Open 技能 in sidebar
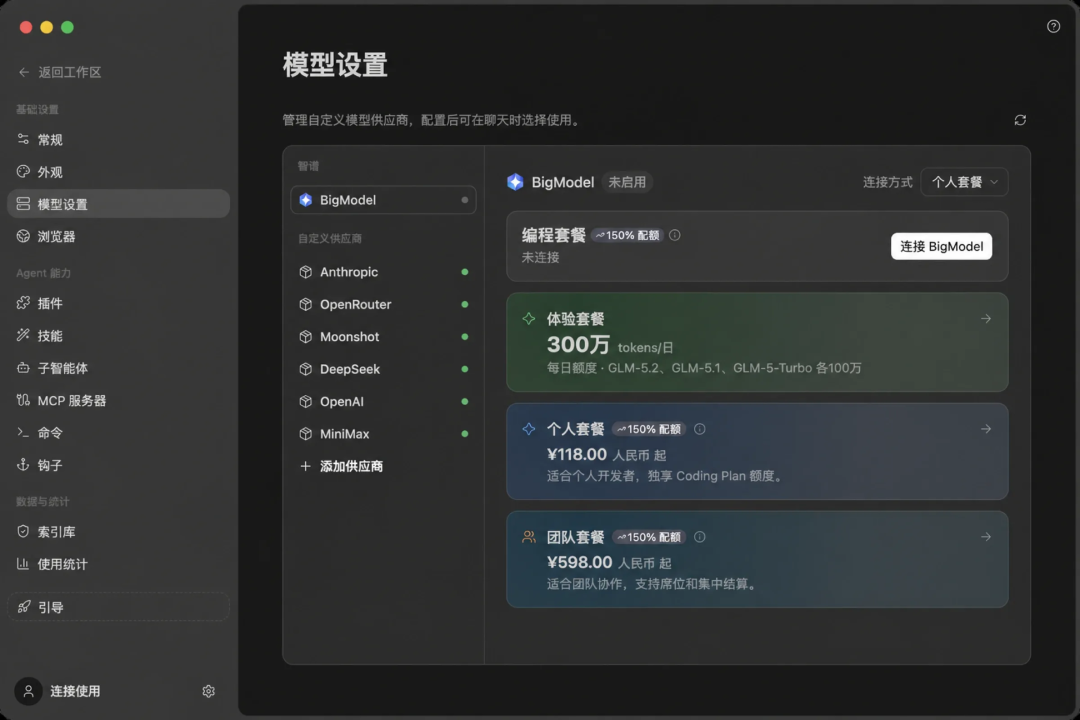This screenshot has width=1080, height=720. 118,336
